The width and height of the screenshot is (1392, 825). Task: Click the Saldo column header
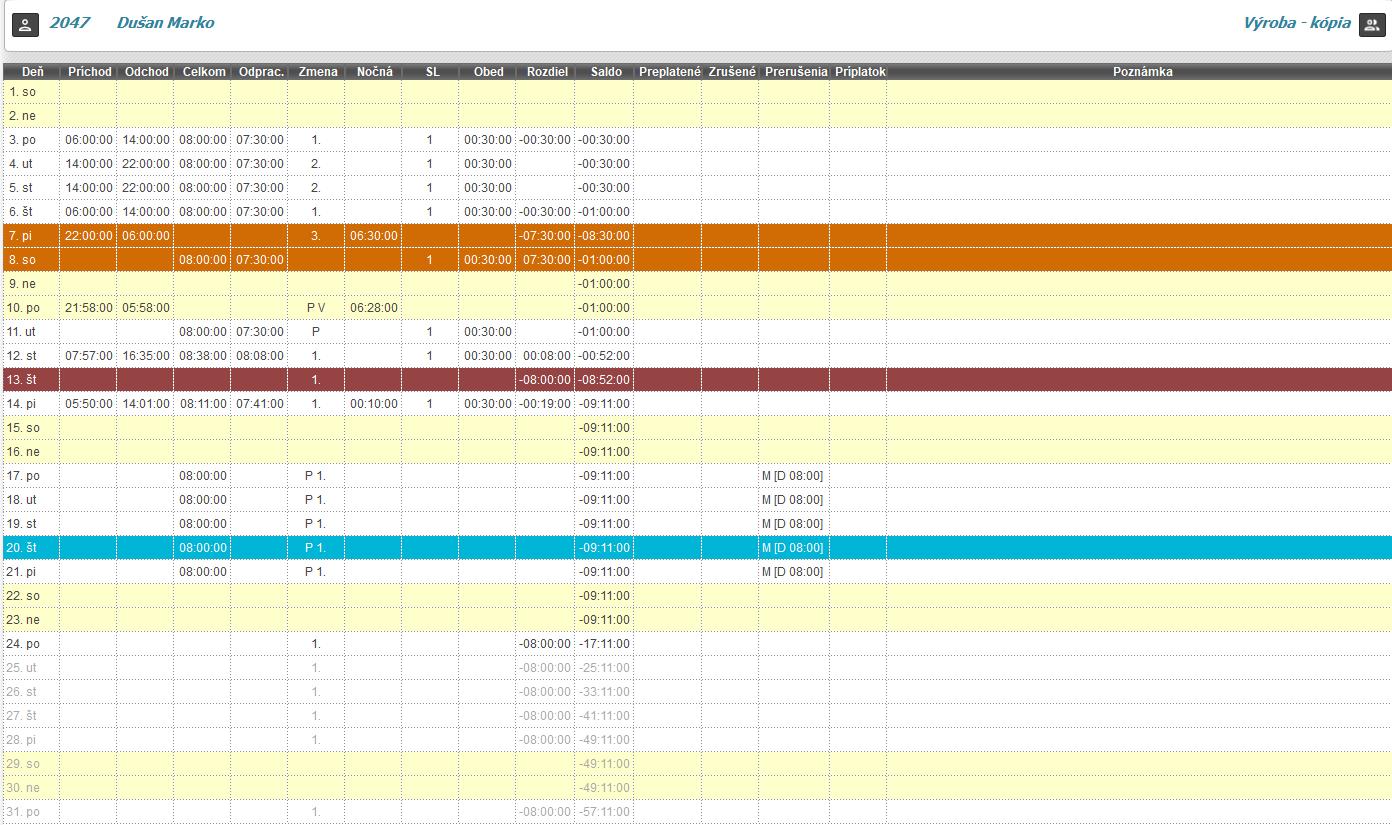pos(605,72)
